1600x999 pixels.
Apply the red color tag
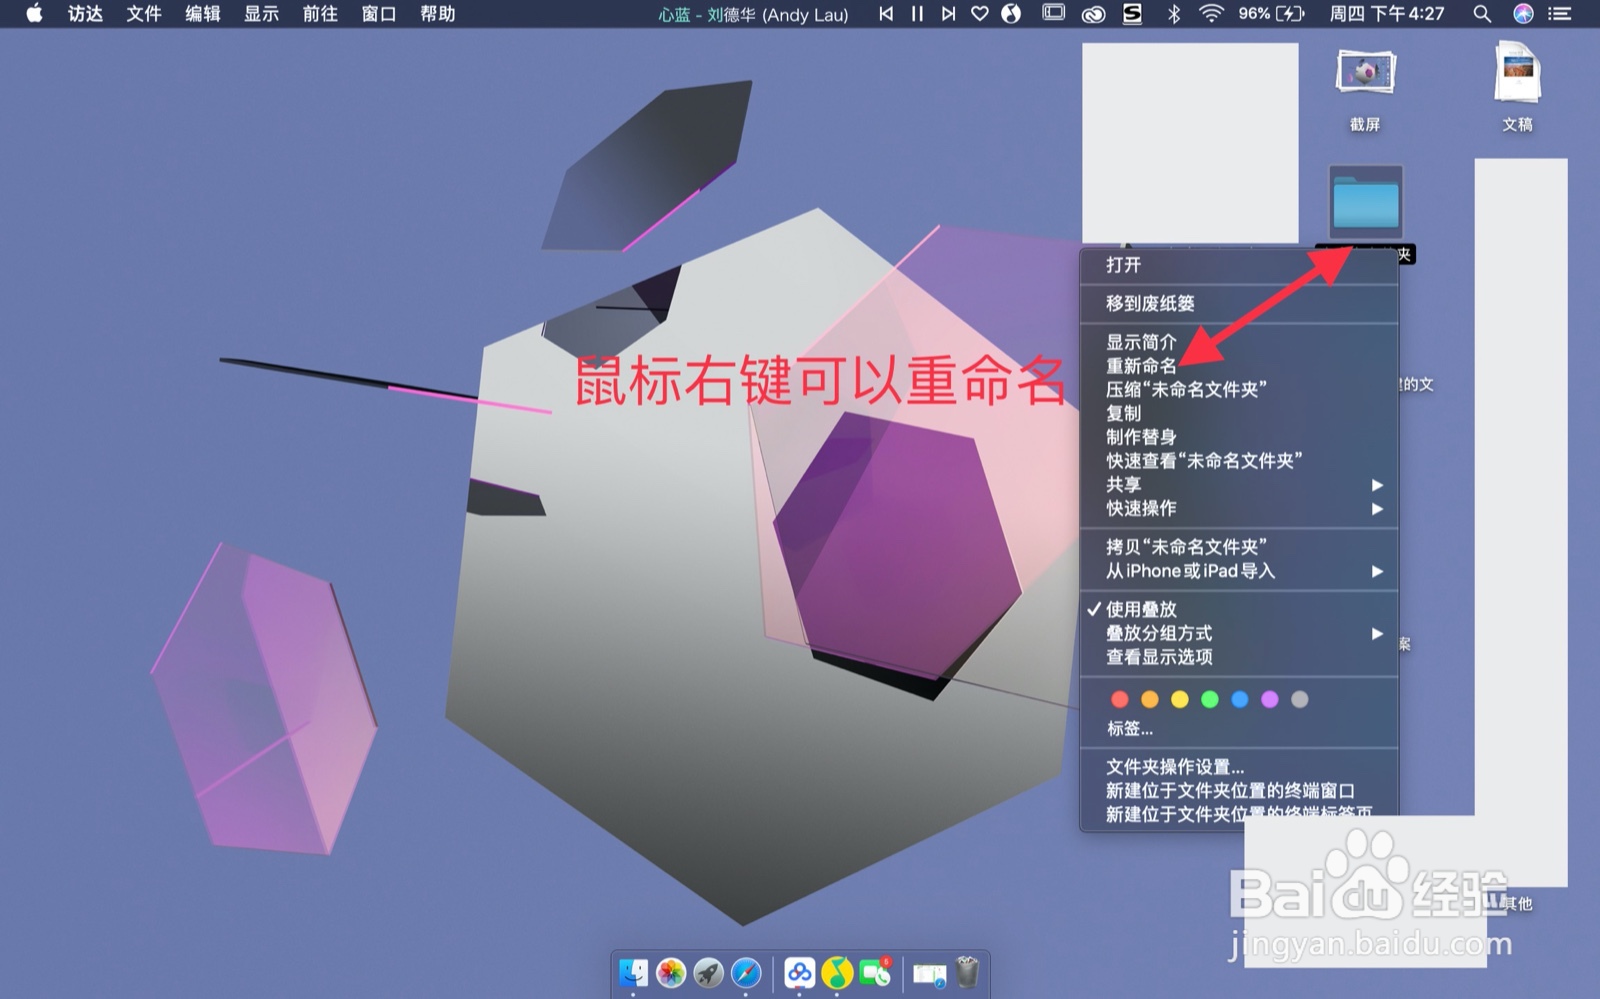tap(1119, 699)
